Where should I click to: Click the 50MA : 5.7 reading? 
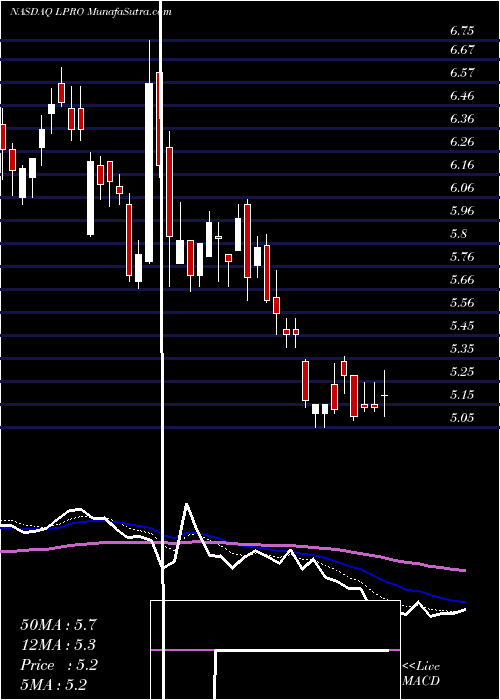click(x=58, y=624)
